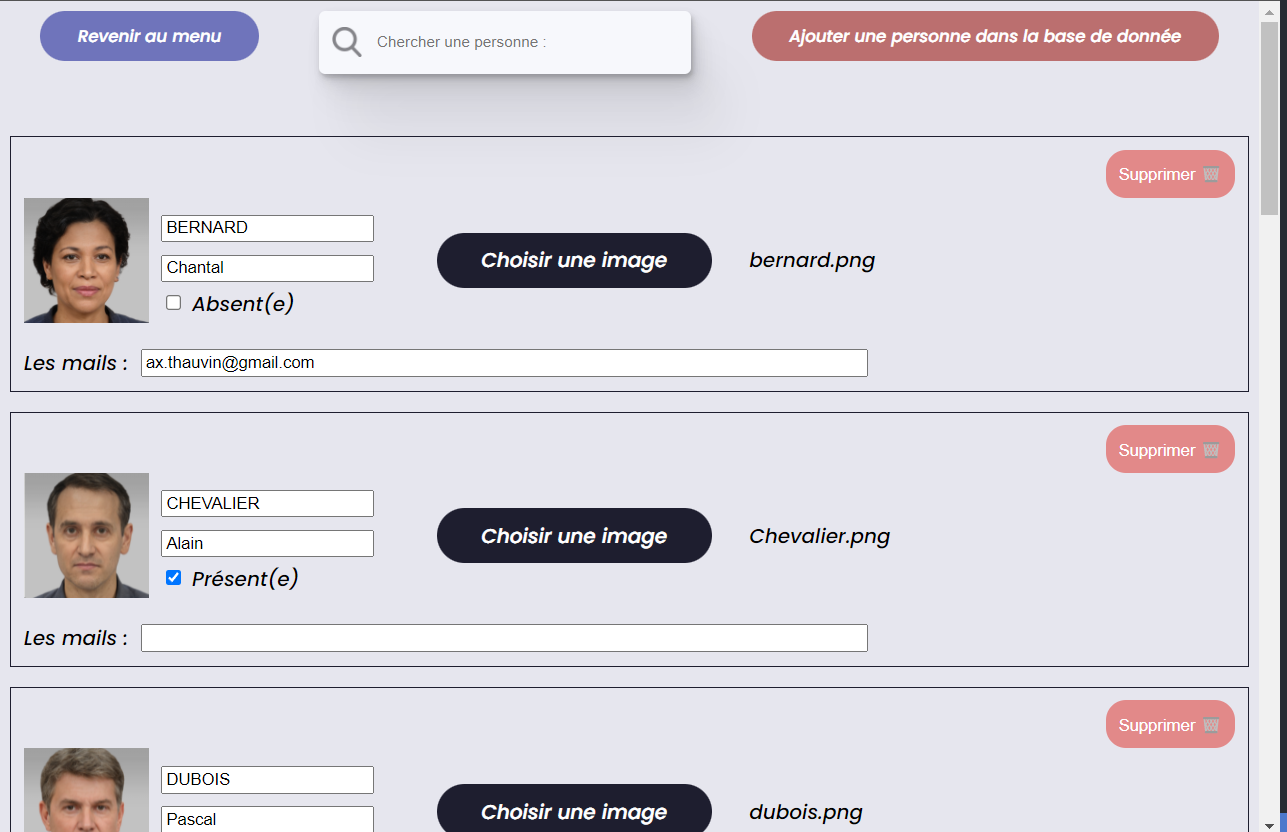Viewport: 1287px width, 832px height.
Task: Click Pascal Dubois's portrait photo
Action: (x=86, y=790)
